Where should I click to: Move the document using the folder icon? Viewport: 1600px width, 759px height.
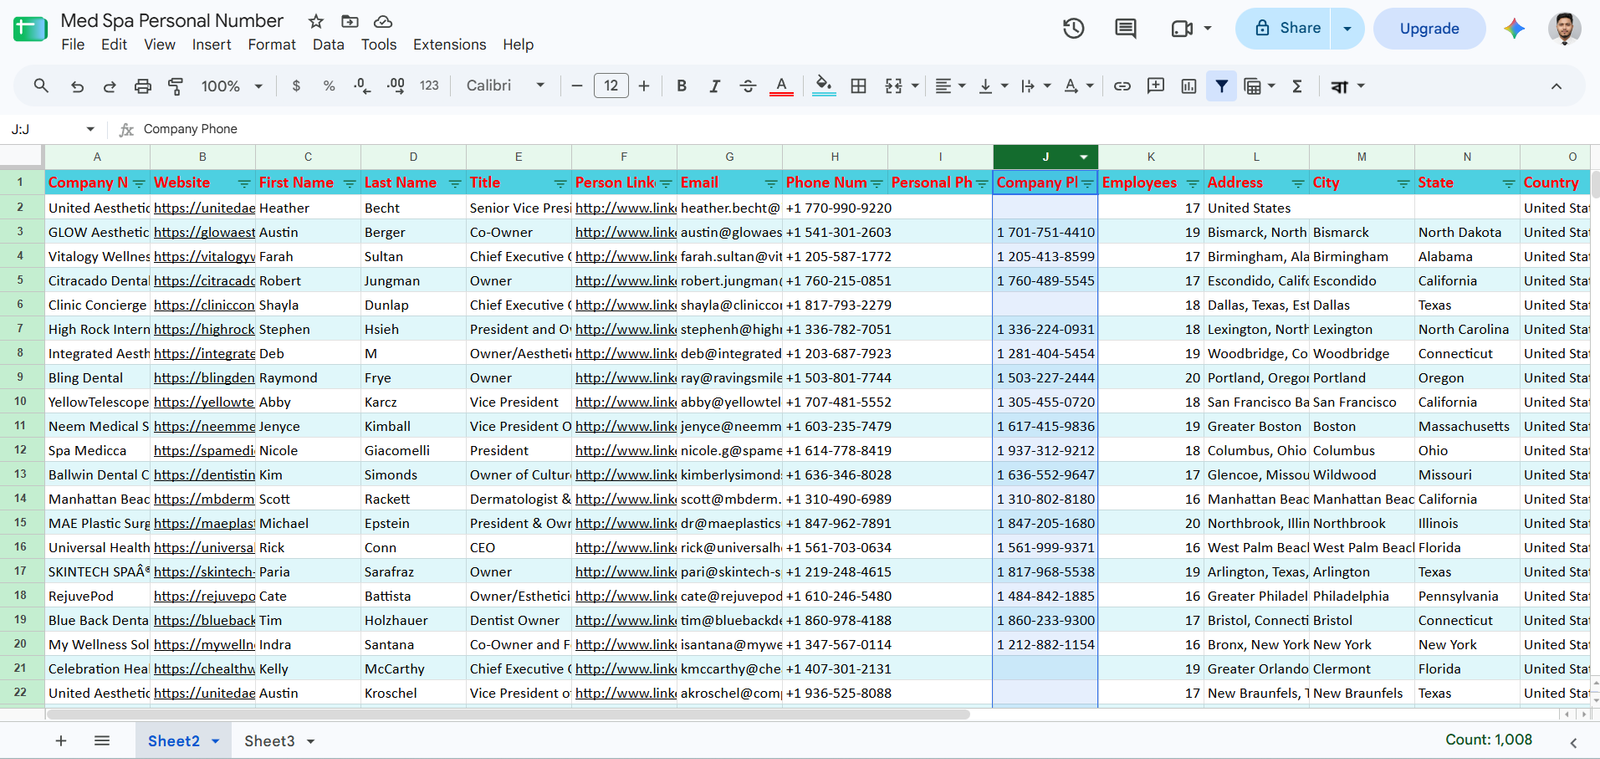[350, 21]
